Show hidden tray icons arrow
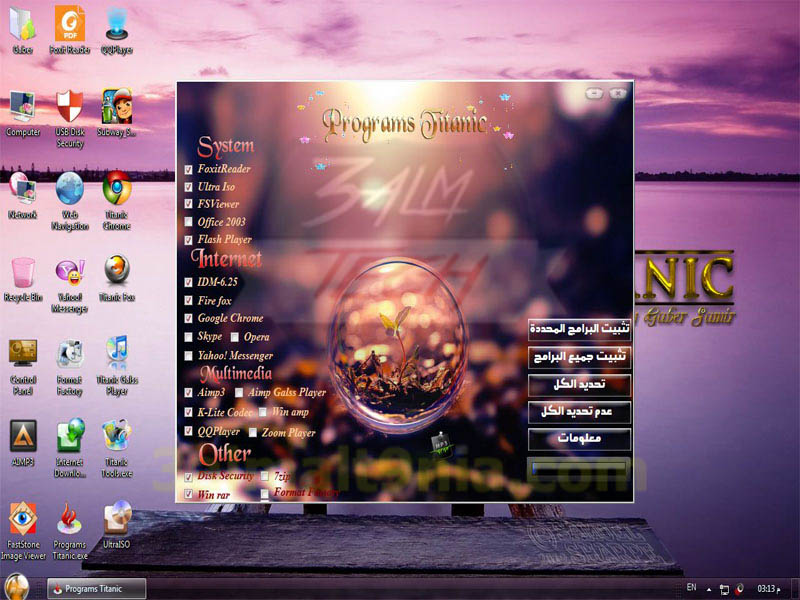The width and height of the screenshot is (800, 600). click(709, 589)
